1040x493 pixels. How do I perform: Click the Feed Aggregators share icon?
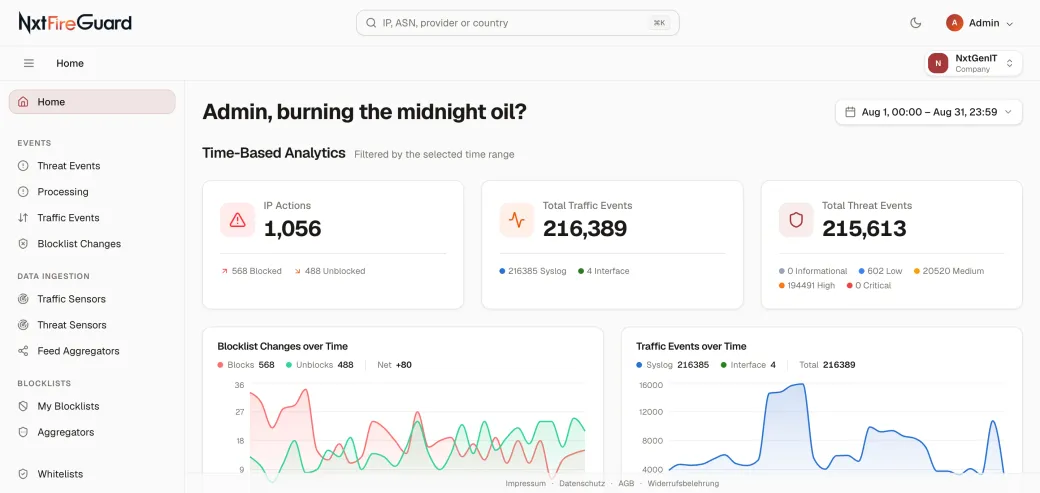coord(23,351)
